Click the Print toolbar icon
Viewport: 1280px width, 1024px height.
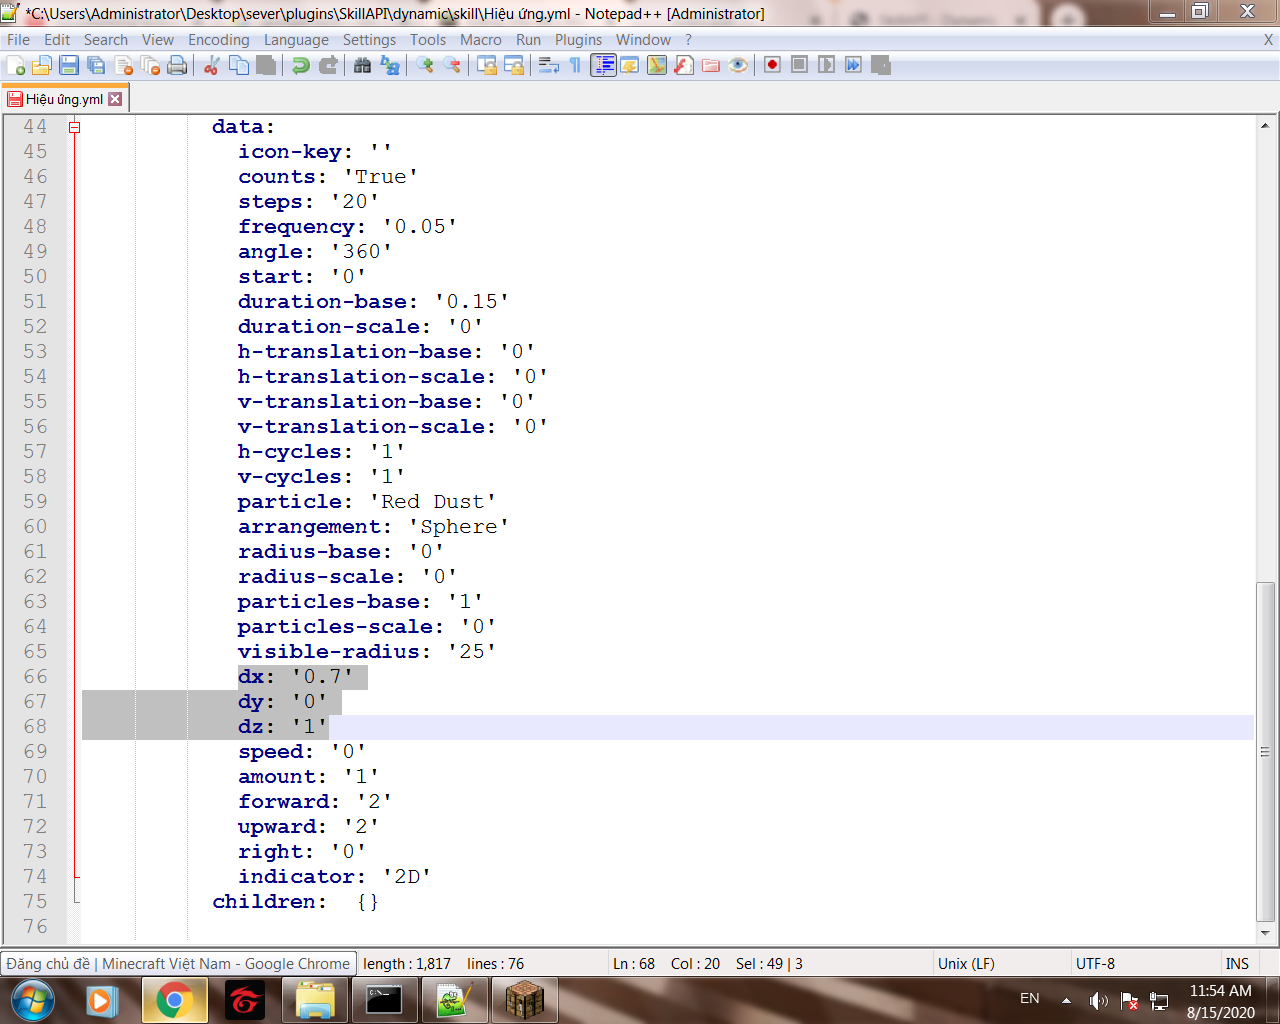[177, 65]
